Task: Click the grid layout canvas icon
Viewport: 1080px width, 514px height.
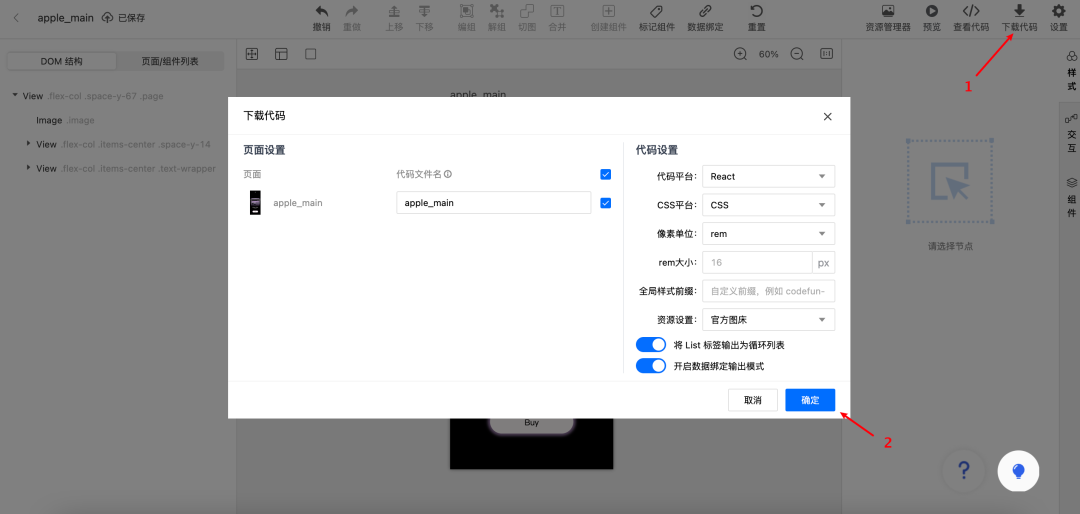Action: [x=251, y=54]
